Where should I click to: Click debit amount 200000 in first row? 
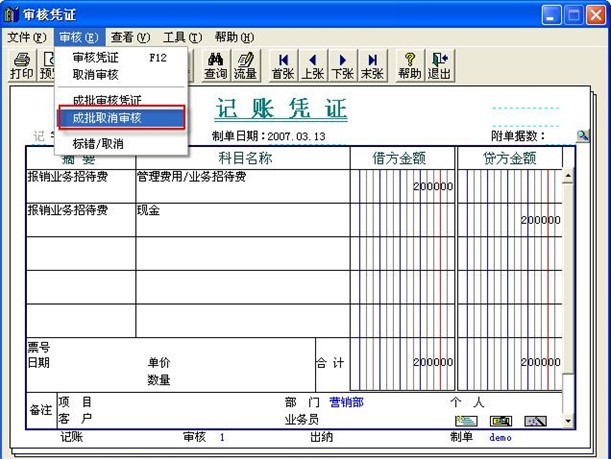433,186
